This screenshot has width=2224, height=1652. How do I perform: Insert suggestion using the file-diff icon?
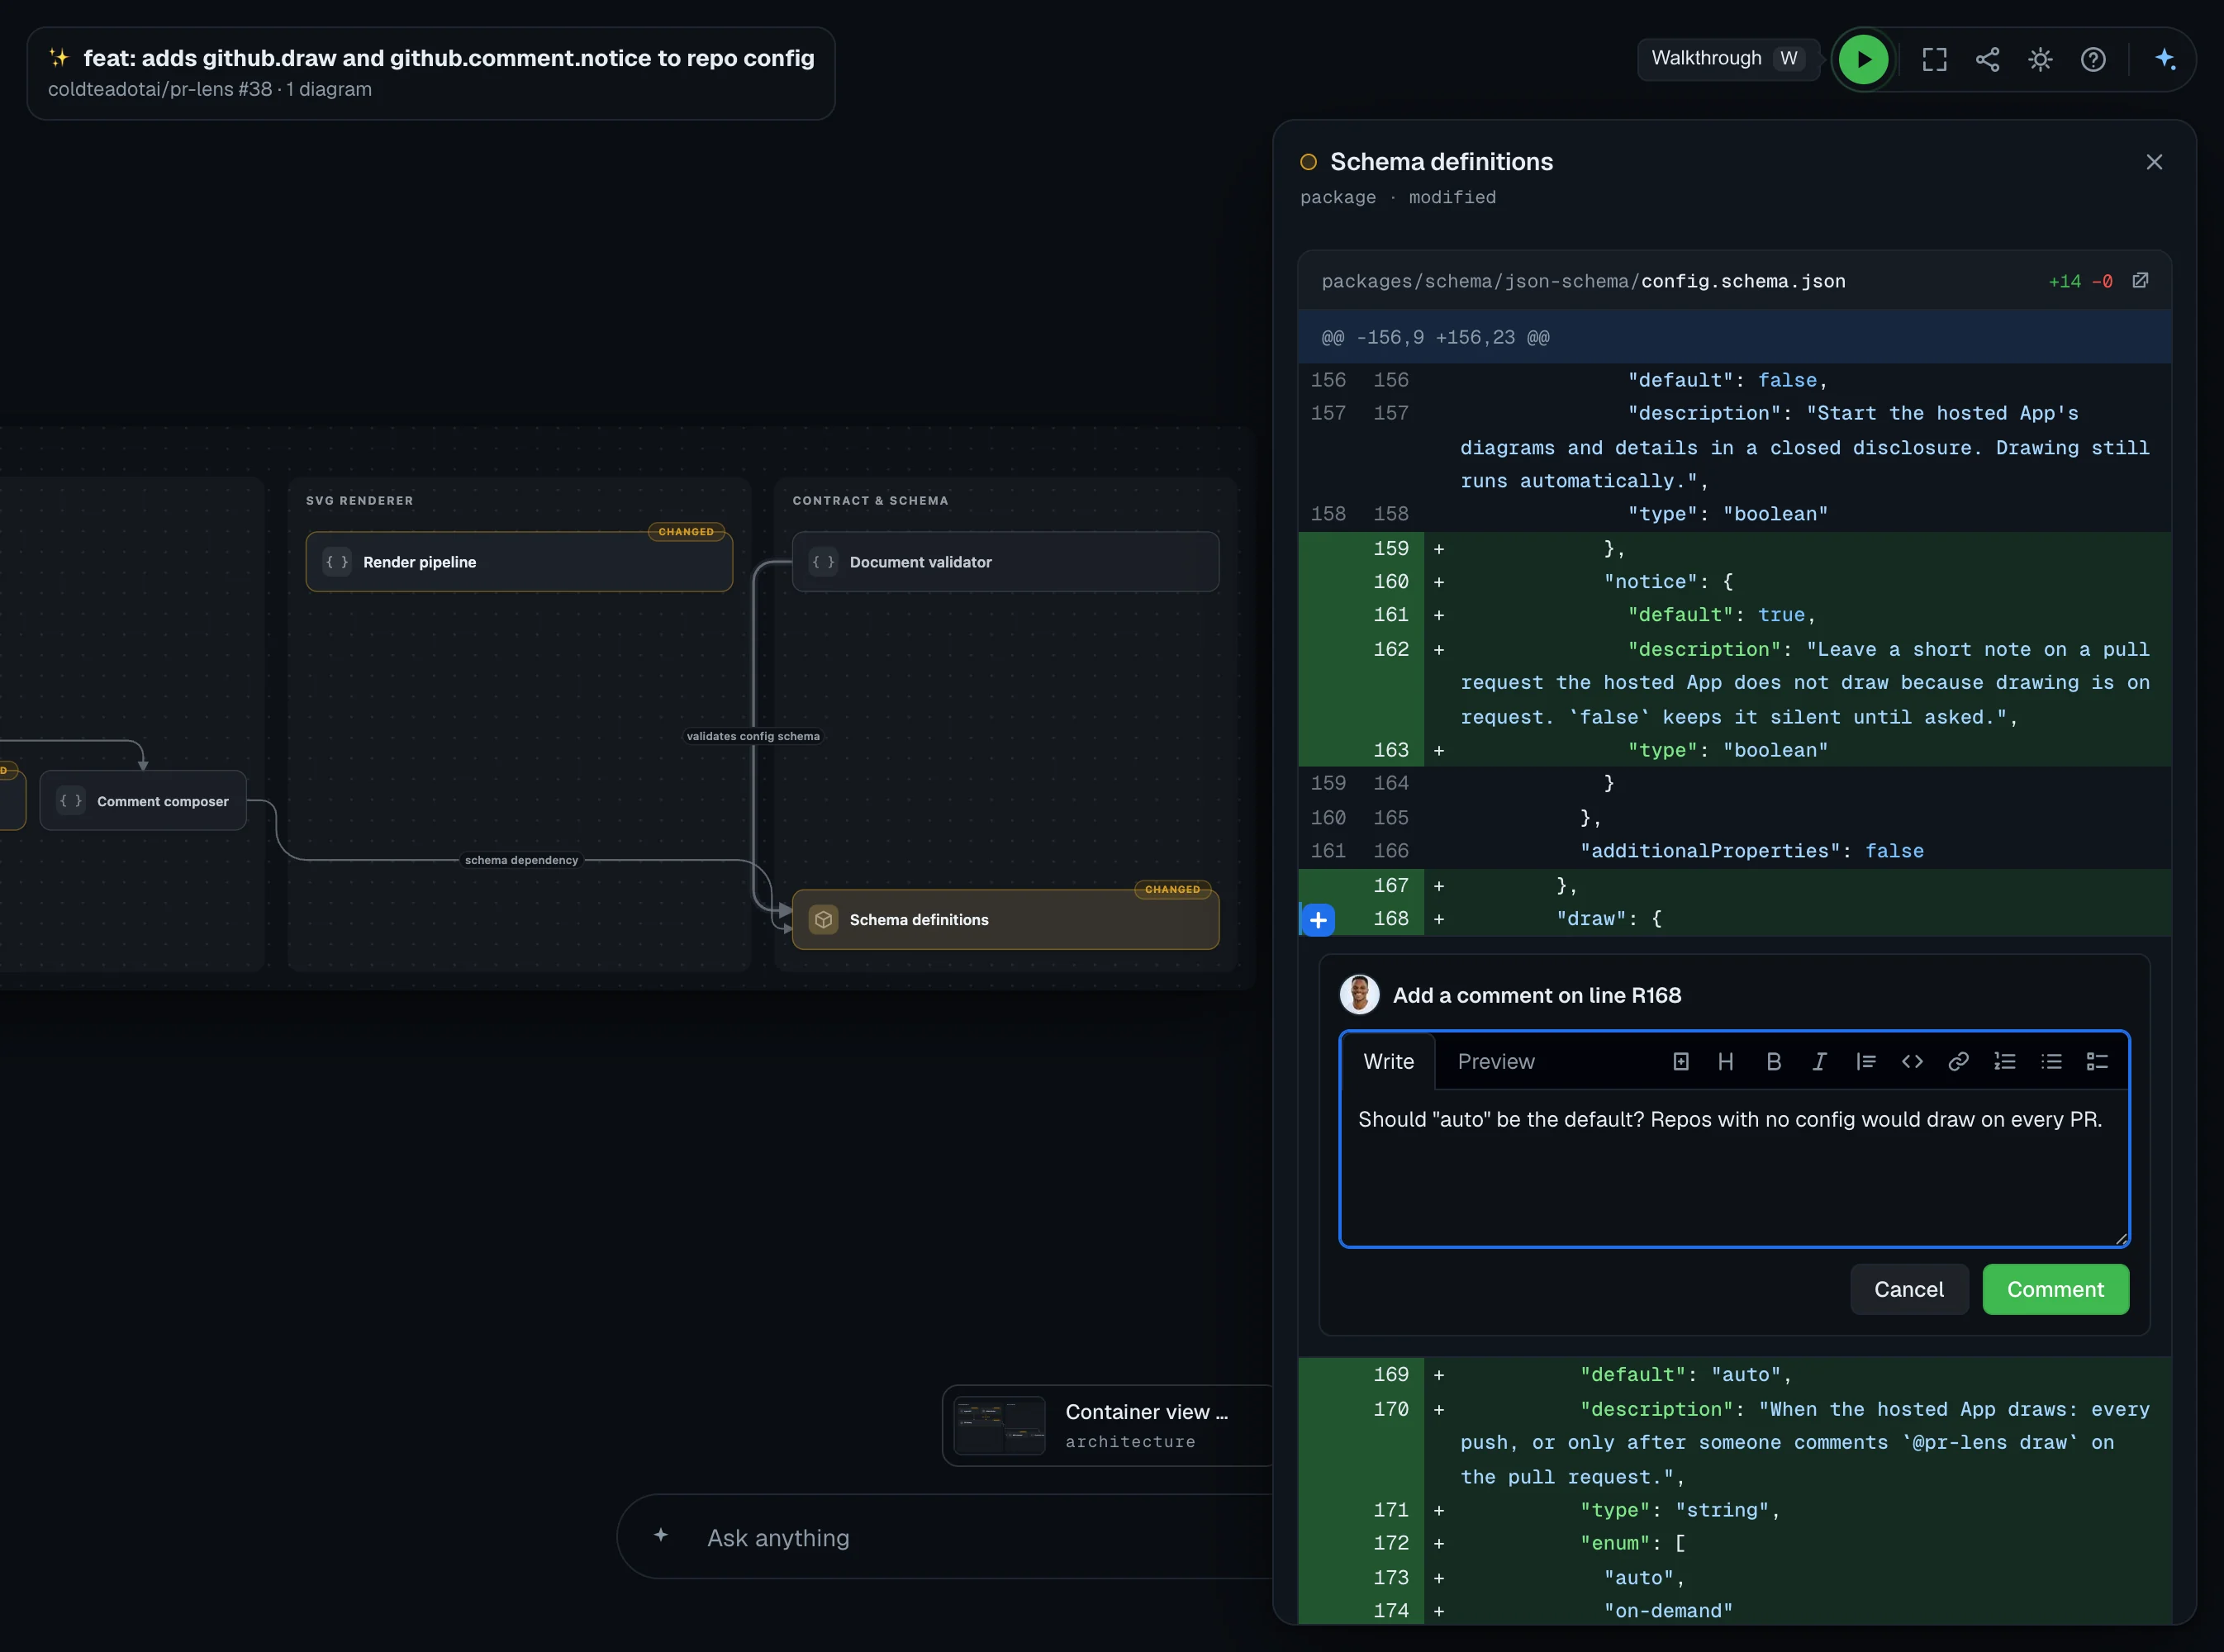[x=1680, y=1061]
